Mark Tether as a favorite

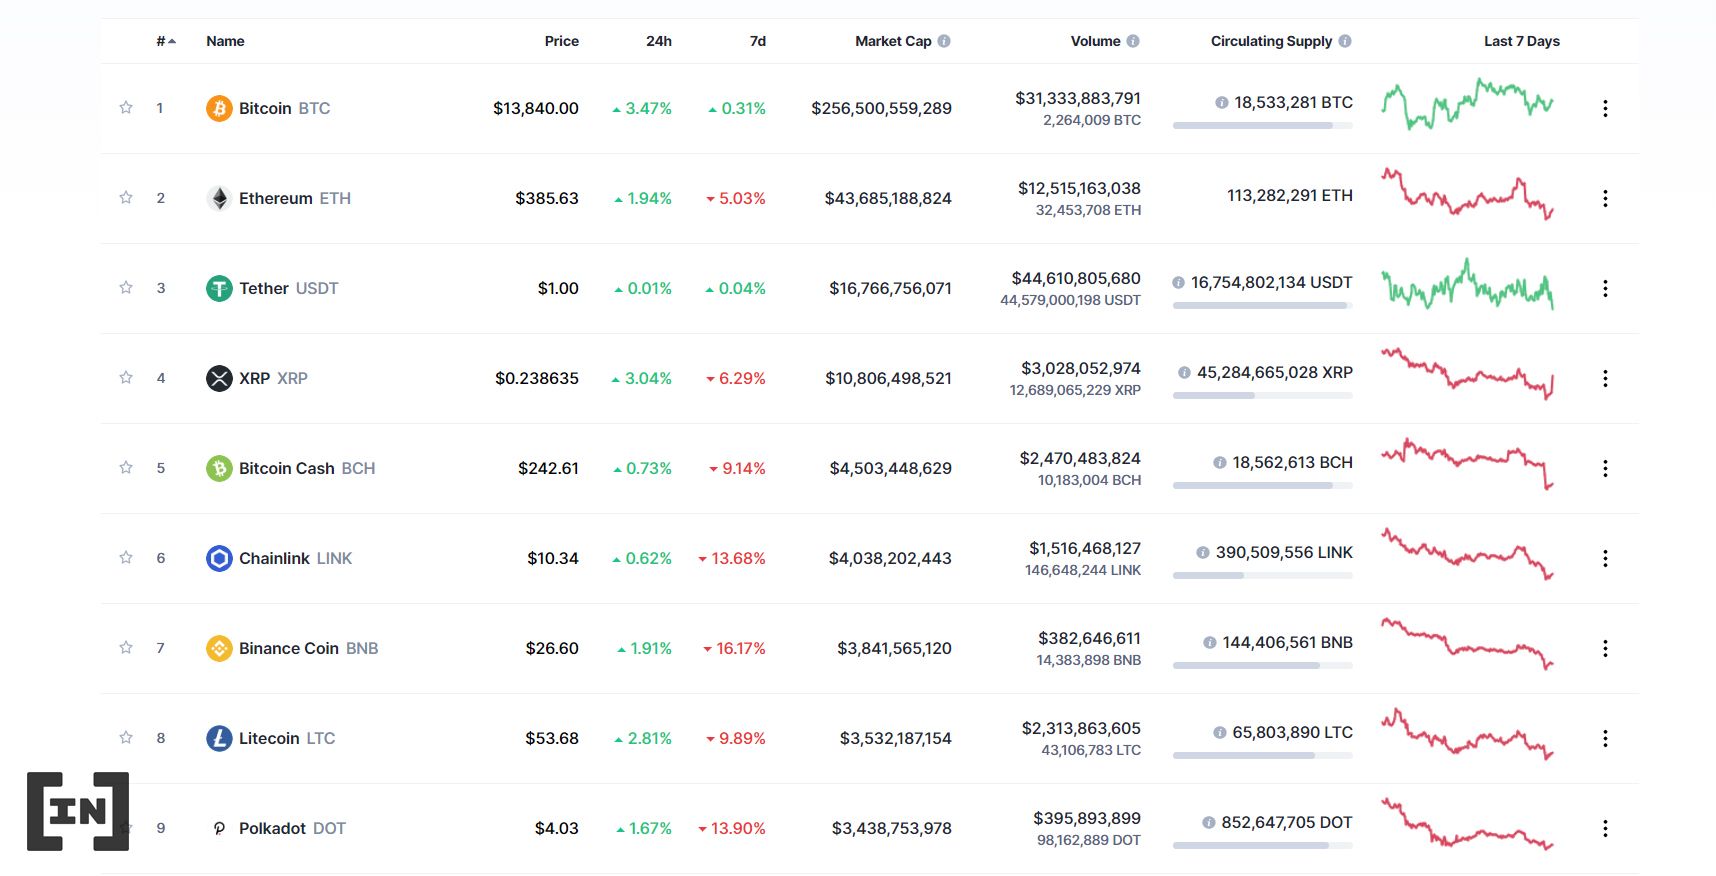click(x=126, y=287)
